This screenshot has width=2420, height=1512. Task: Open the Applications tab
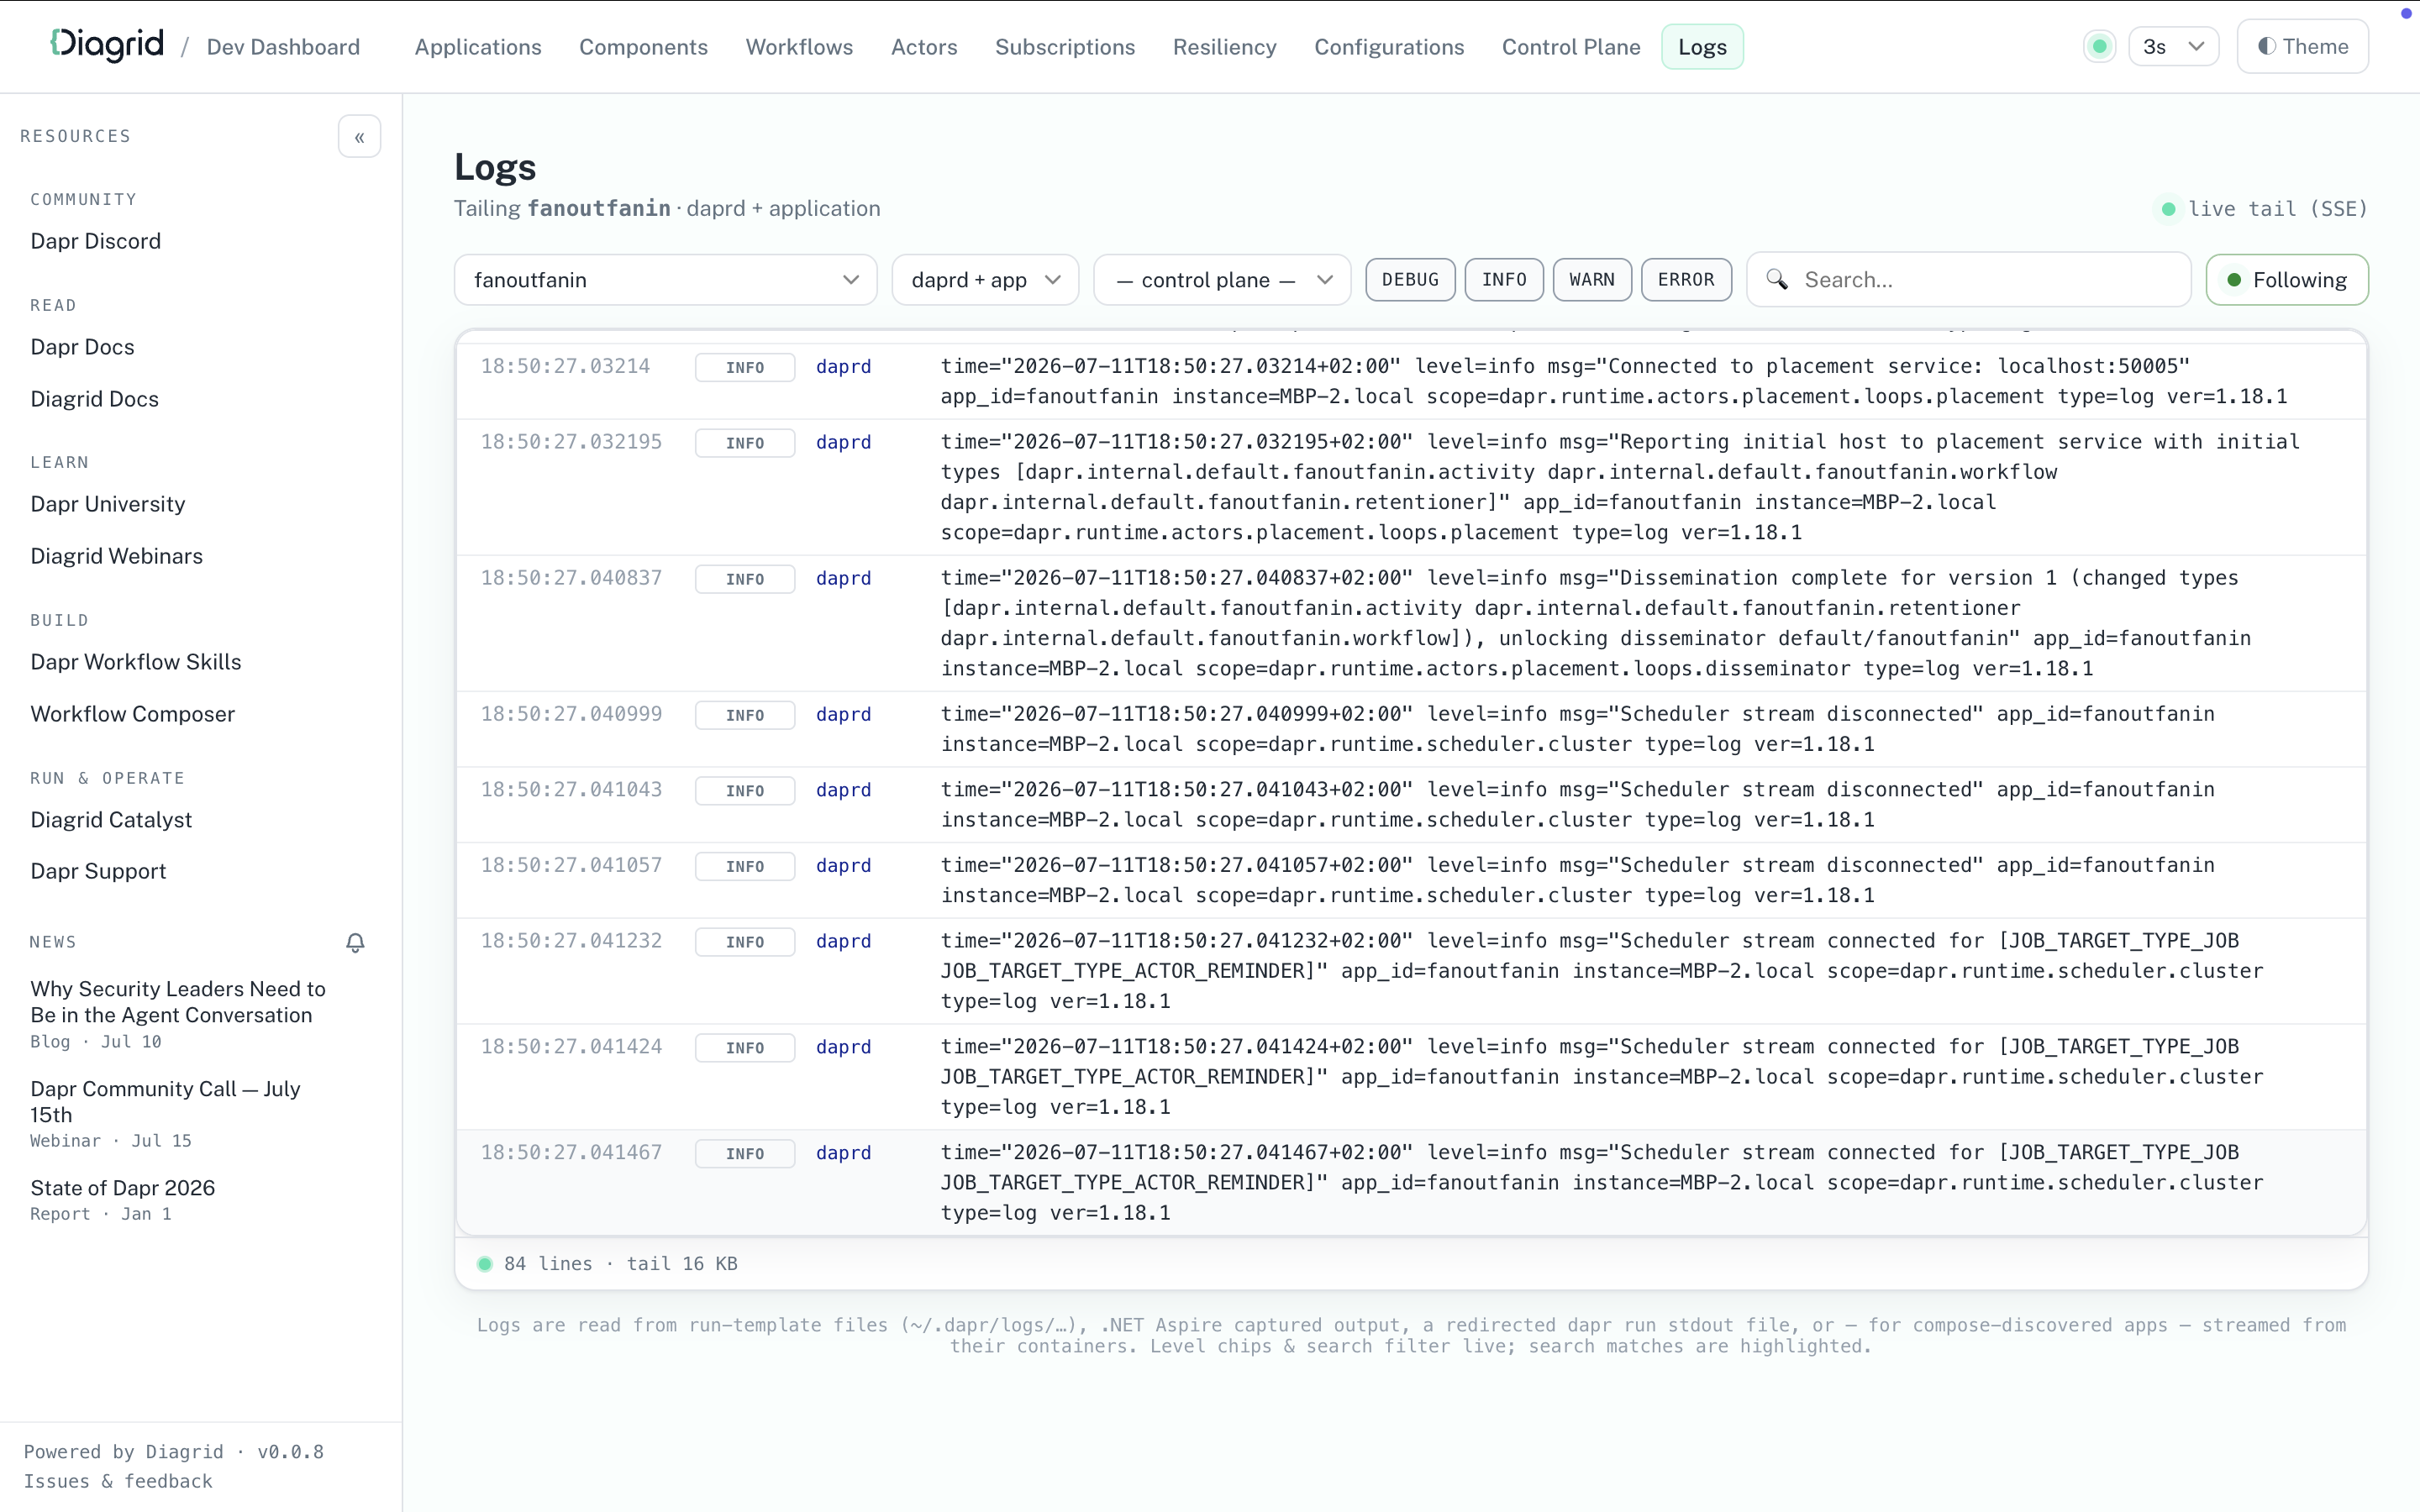coord(478,47)
